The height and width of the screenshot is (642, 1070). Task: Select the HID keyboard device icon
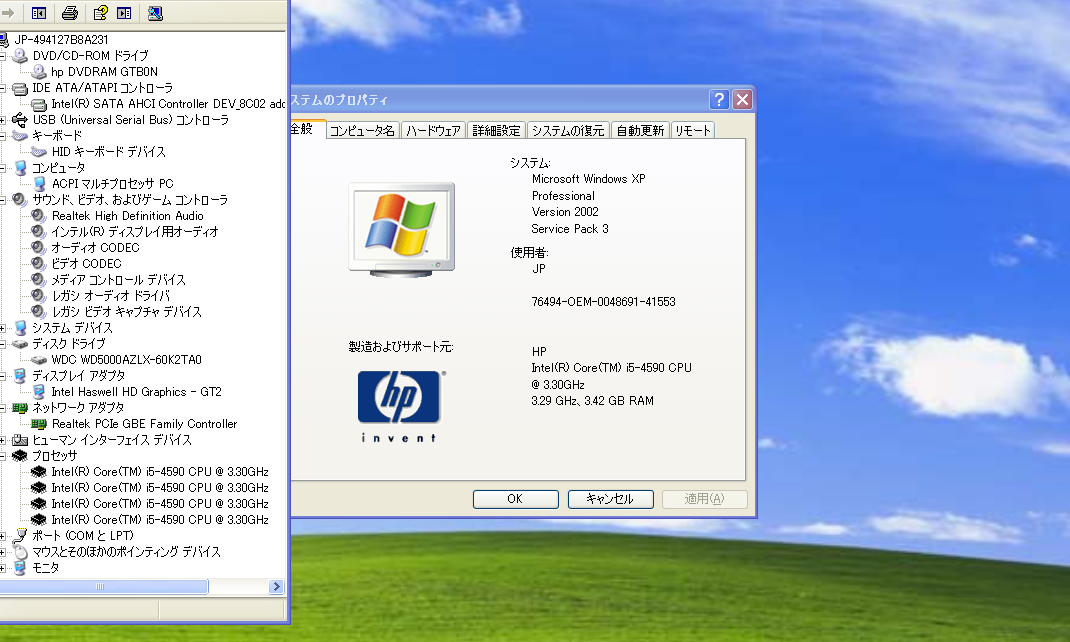point(39,151)
